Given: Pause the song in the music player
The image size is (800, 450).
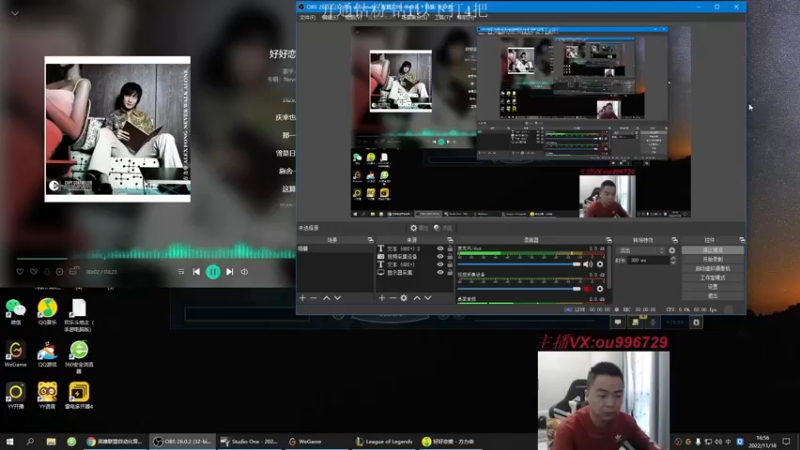Looking at the screenshot, I should click(x=213, y=272).
